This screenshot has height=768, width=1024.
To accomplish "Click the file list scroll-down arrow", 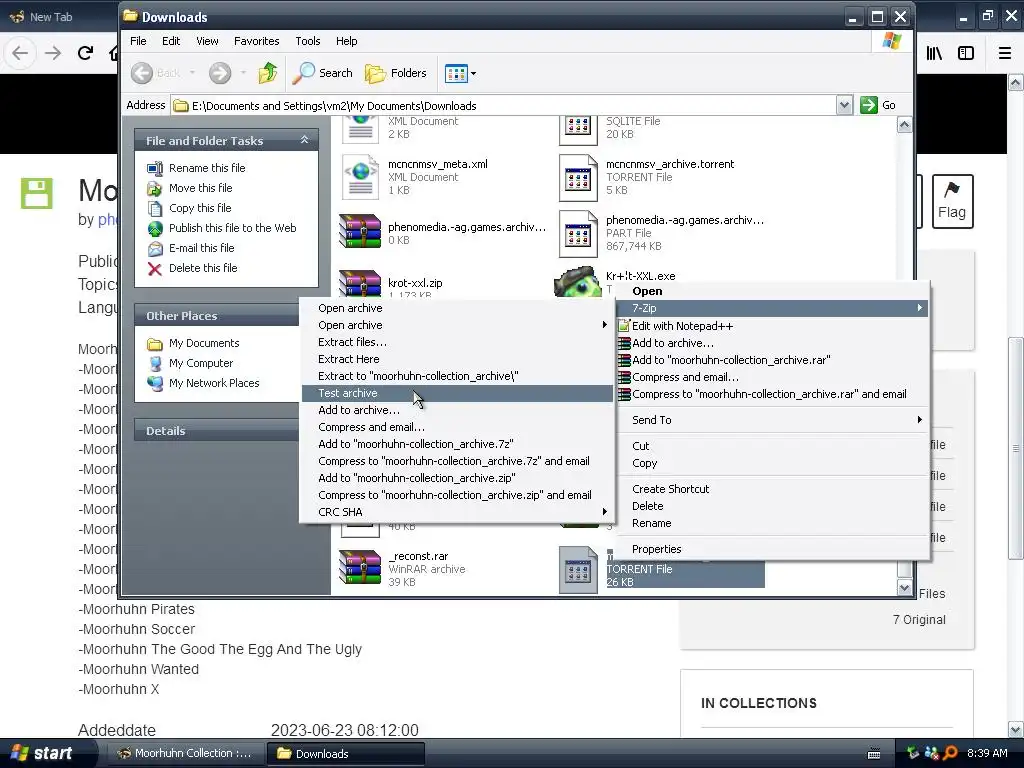I will coord(904,587).
